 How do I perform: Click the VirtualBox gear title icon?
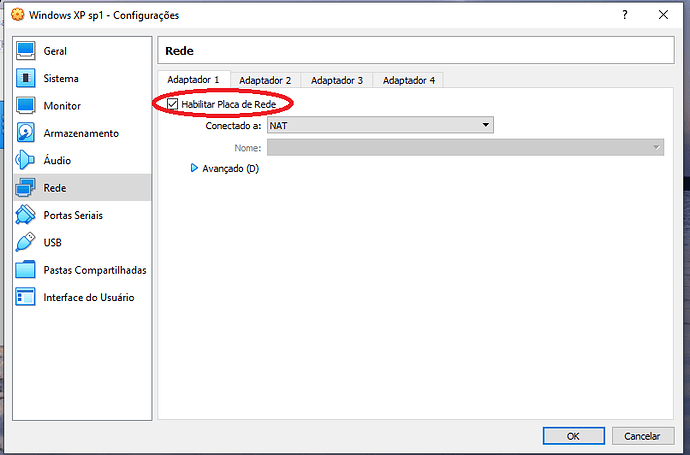click(18, 15)
